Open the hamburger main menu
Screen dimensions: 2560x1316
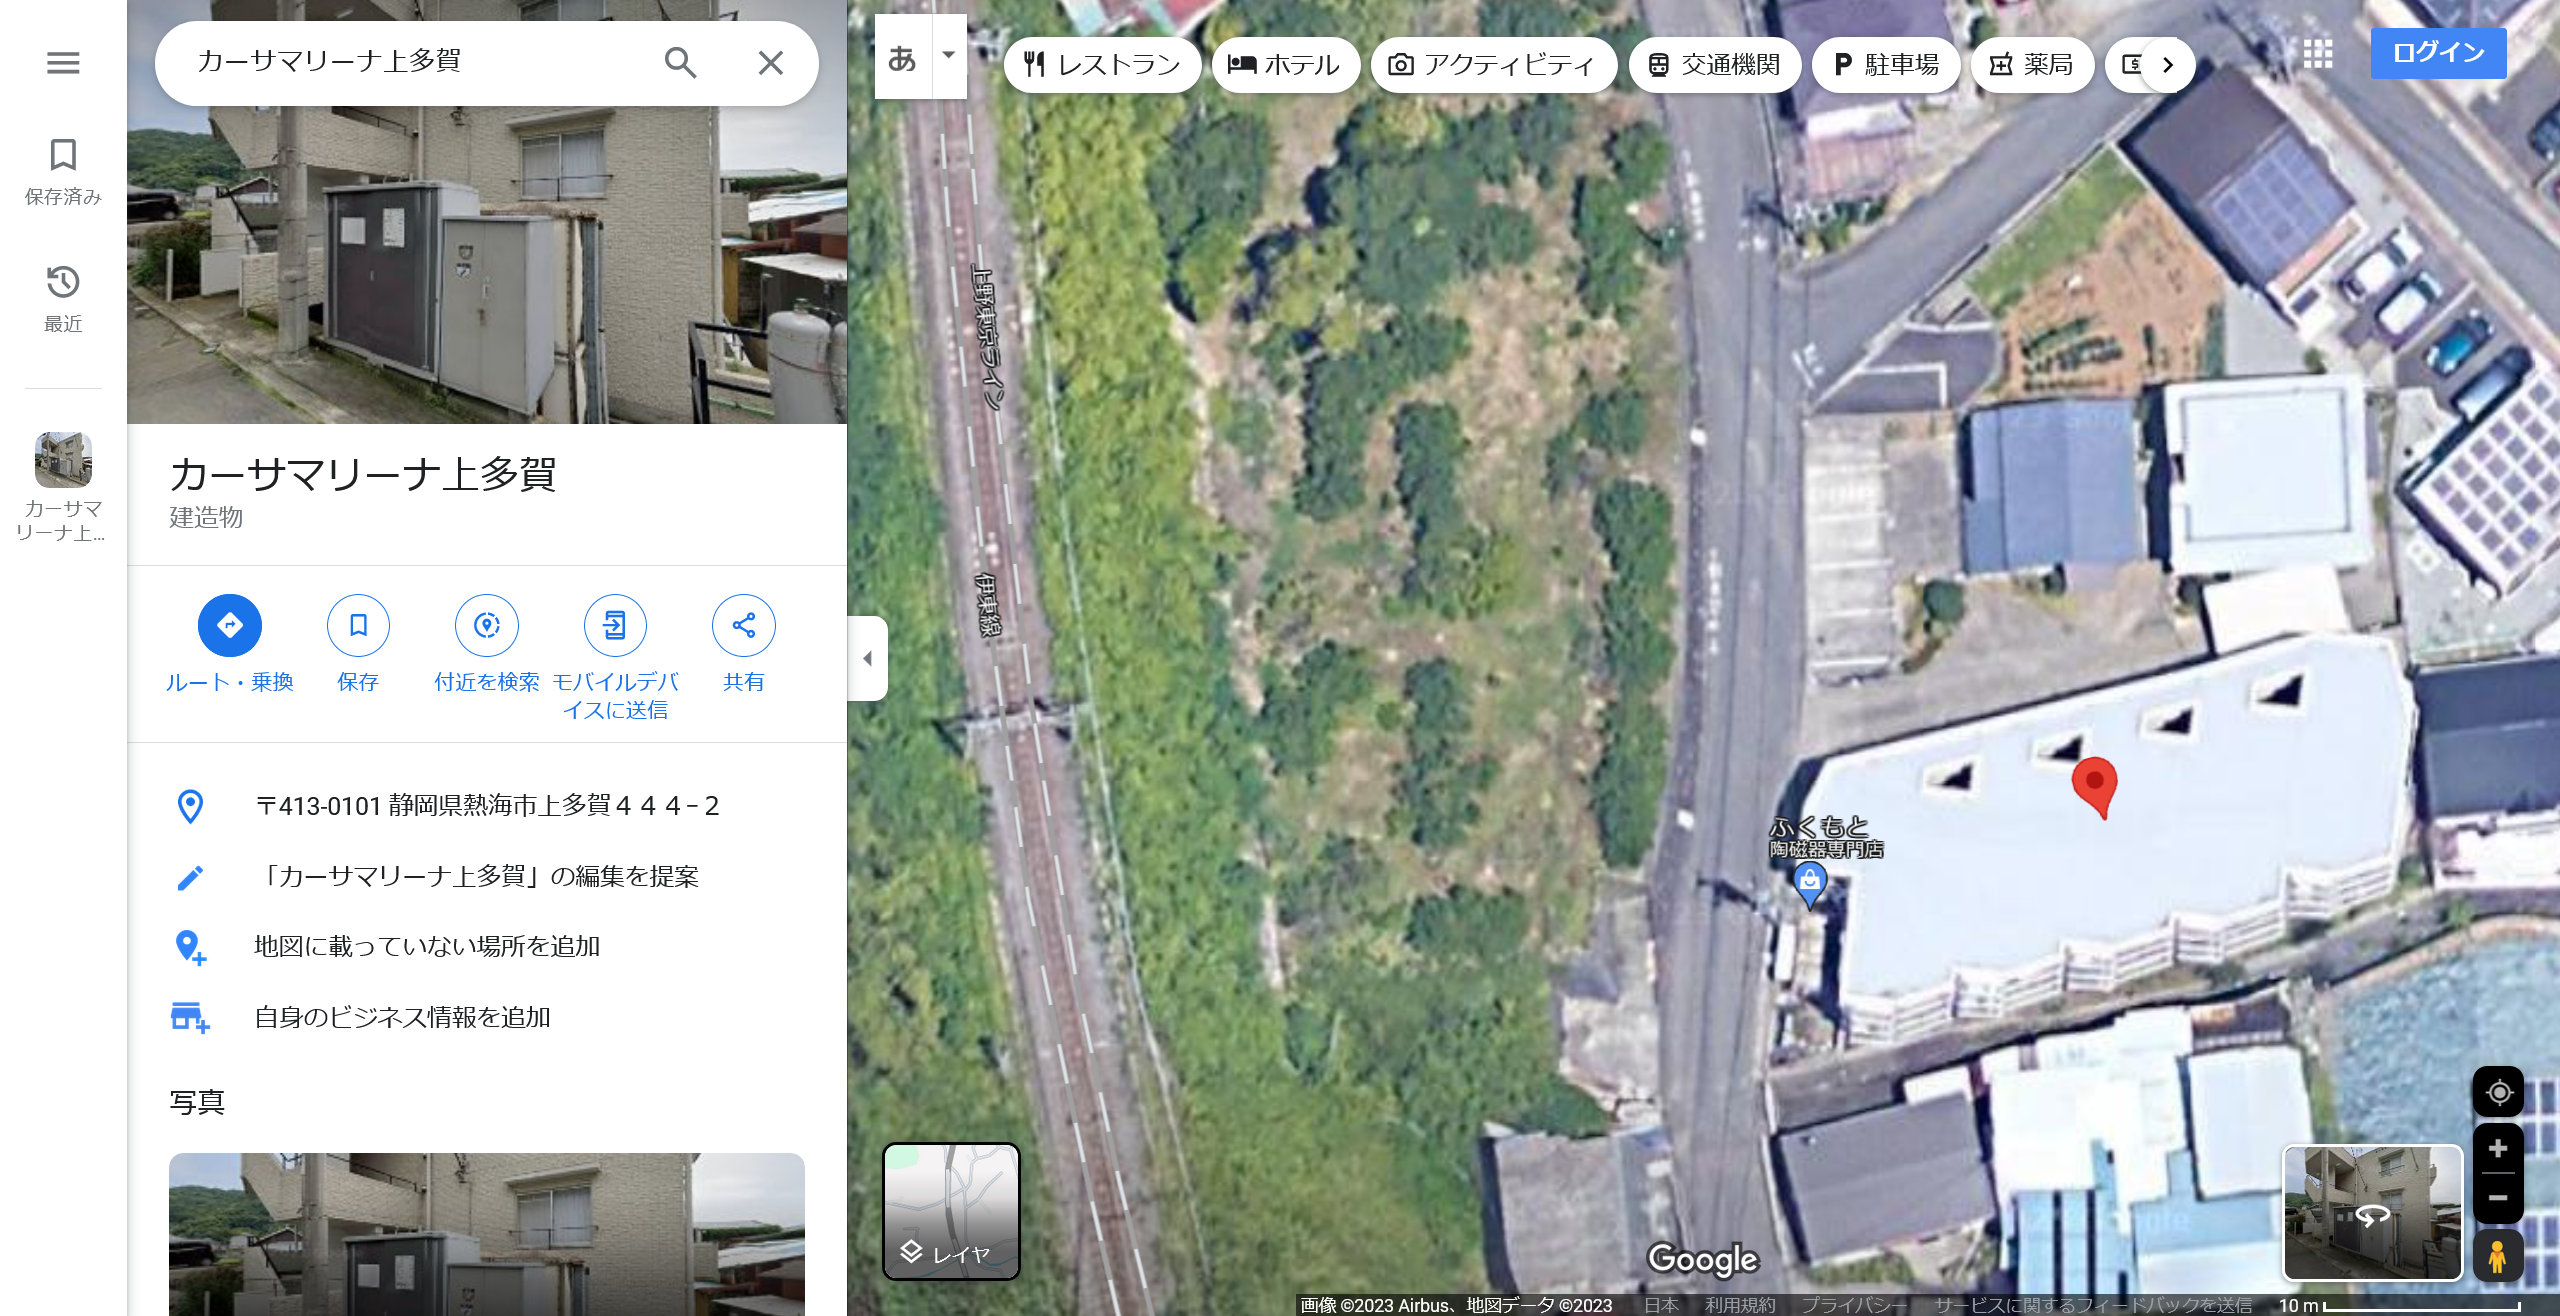tap(63, 63)
